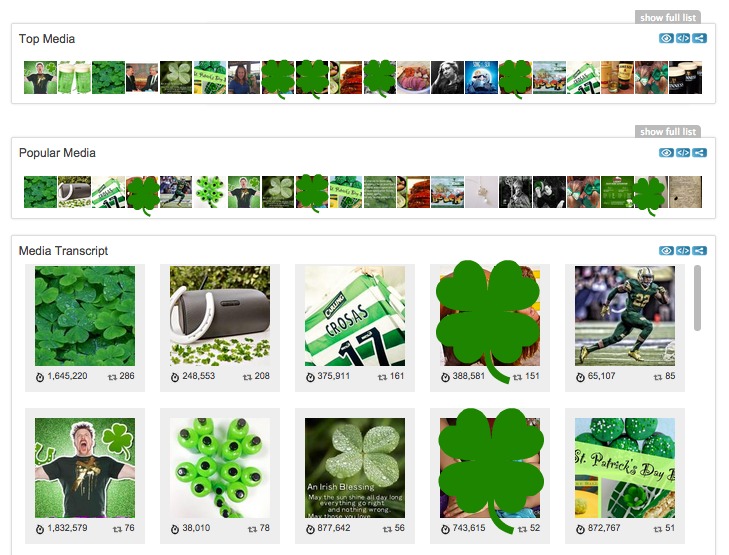Image resolution: width=729 pixels, height=555 pixels.
Task: Click 'show full list' above Popular Media
Action: [x=668, y=132]
